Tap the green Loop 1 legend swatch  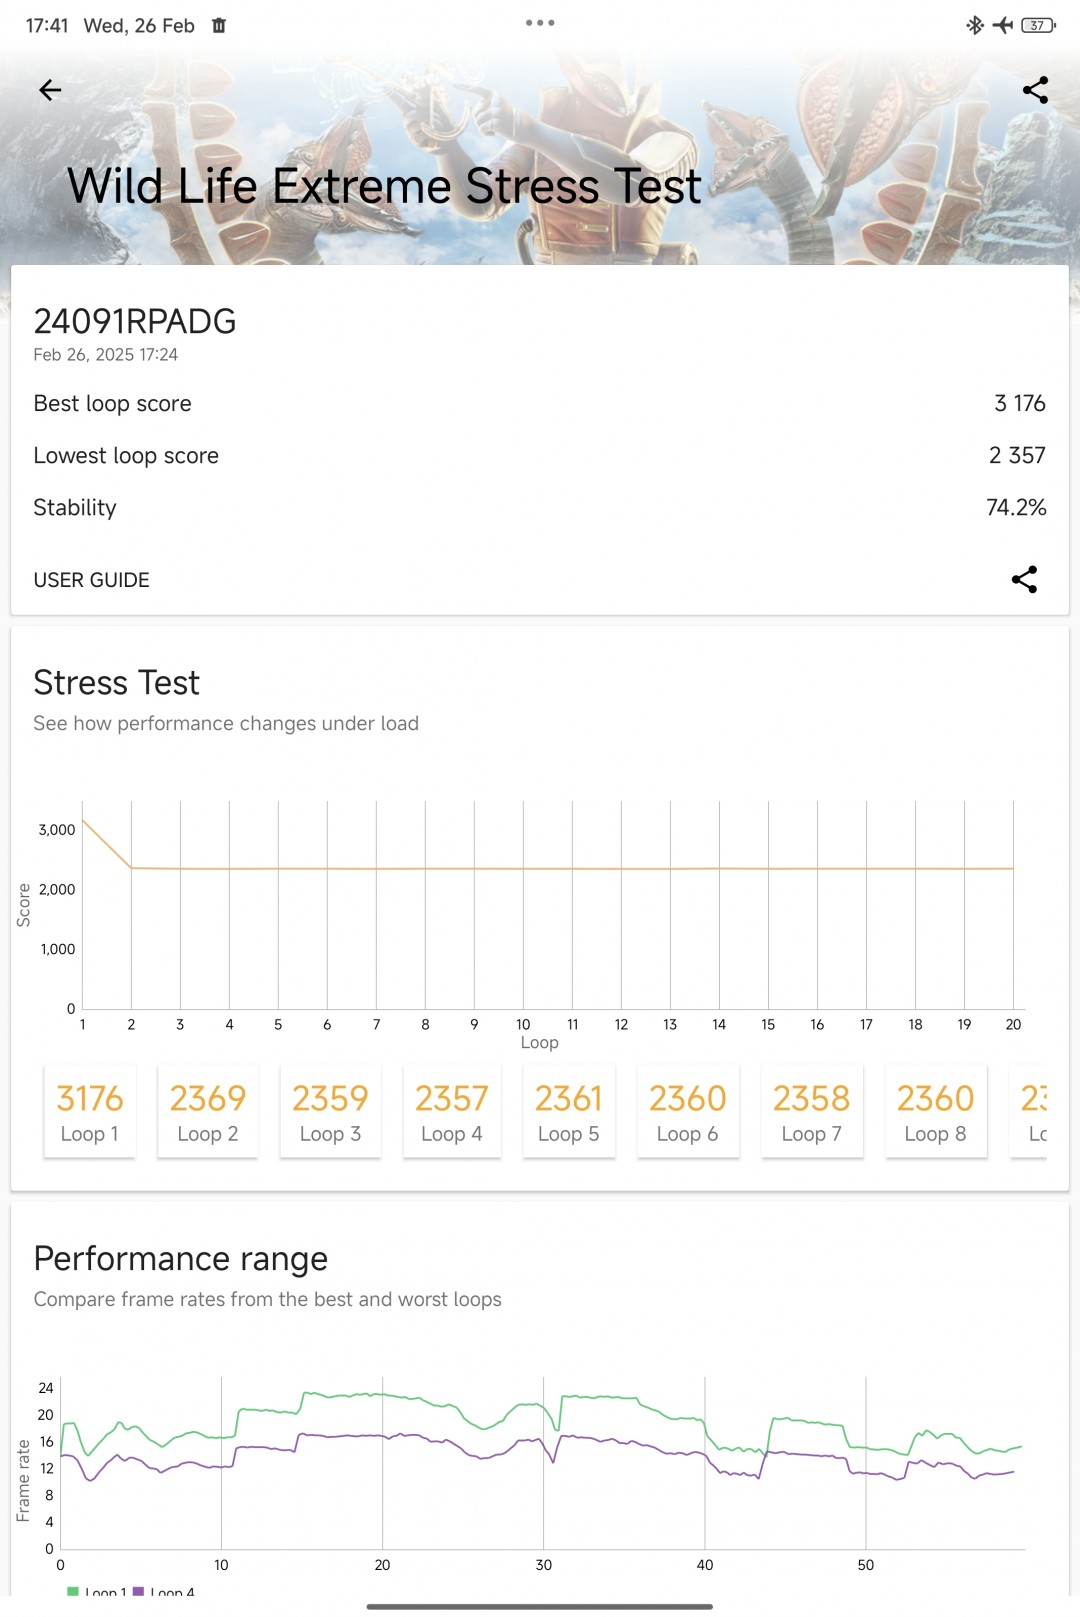coord(73,1591)
